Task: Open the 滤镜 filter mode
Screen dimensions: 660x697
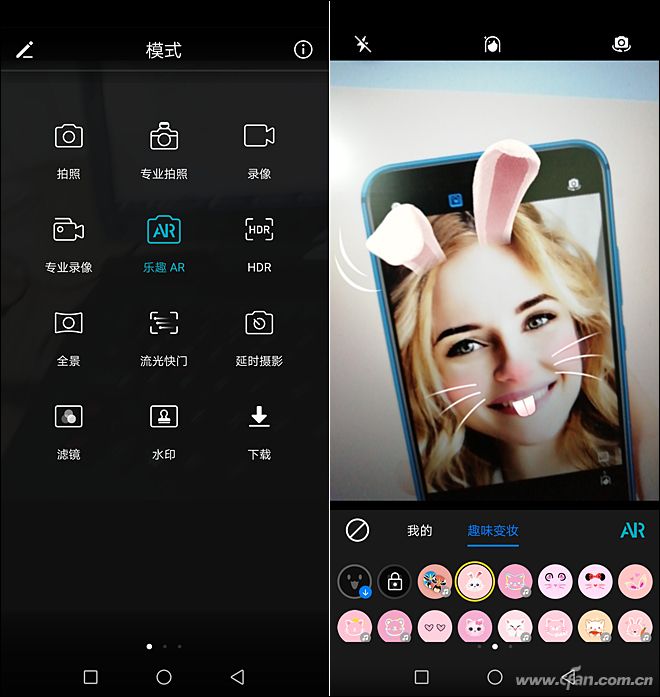Action: click(x=68, y=417)
